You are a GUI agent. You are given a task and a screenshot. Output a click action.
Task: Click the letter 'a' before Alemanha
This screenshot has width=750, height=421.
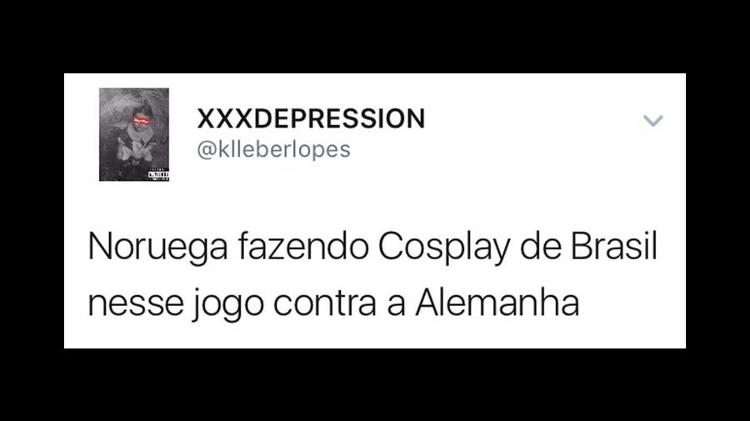coord(396,305)
